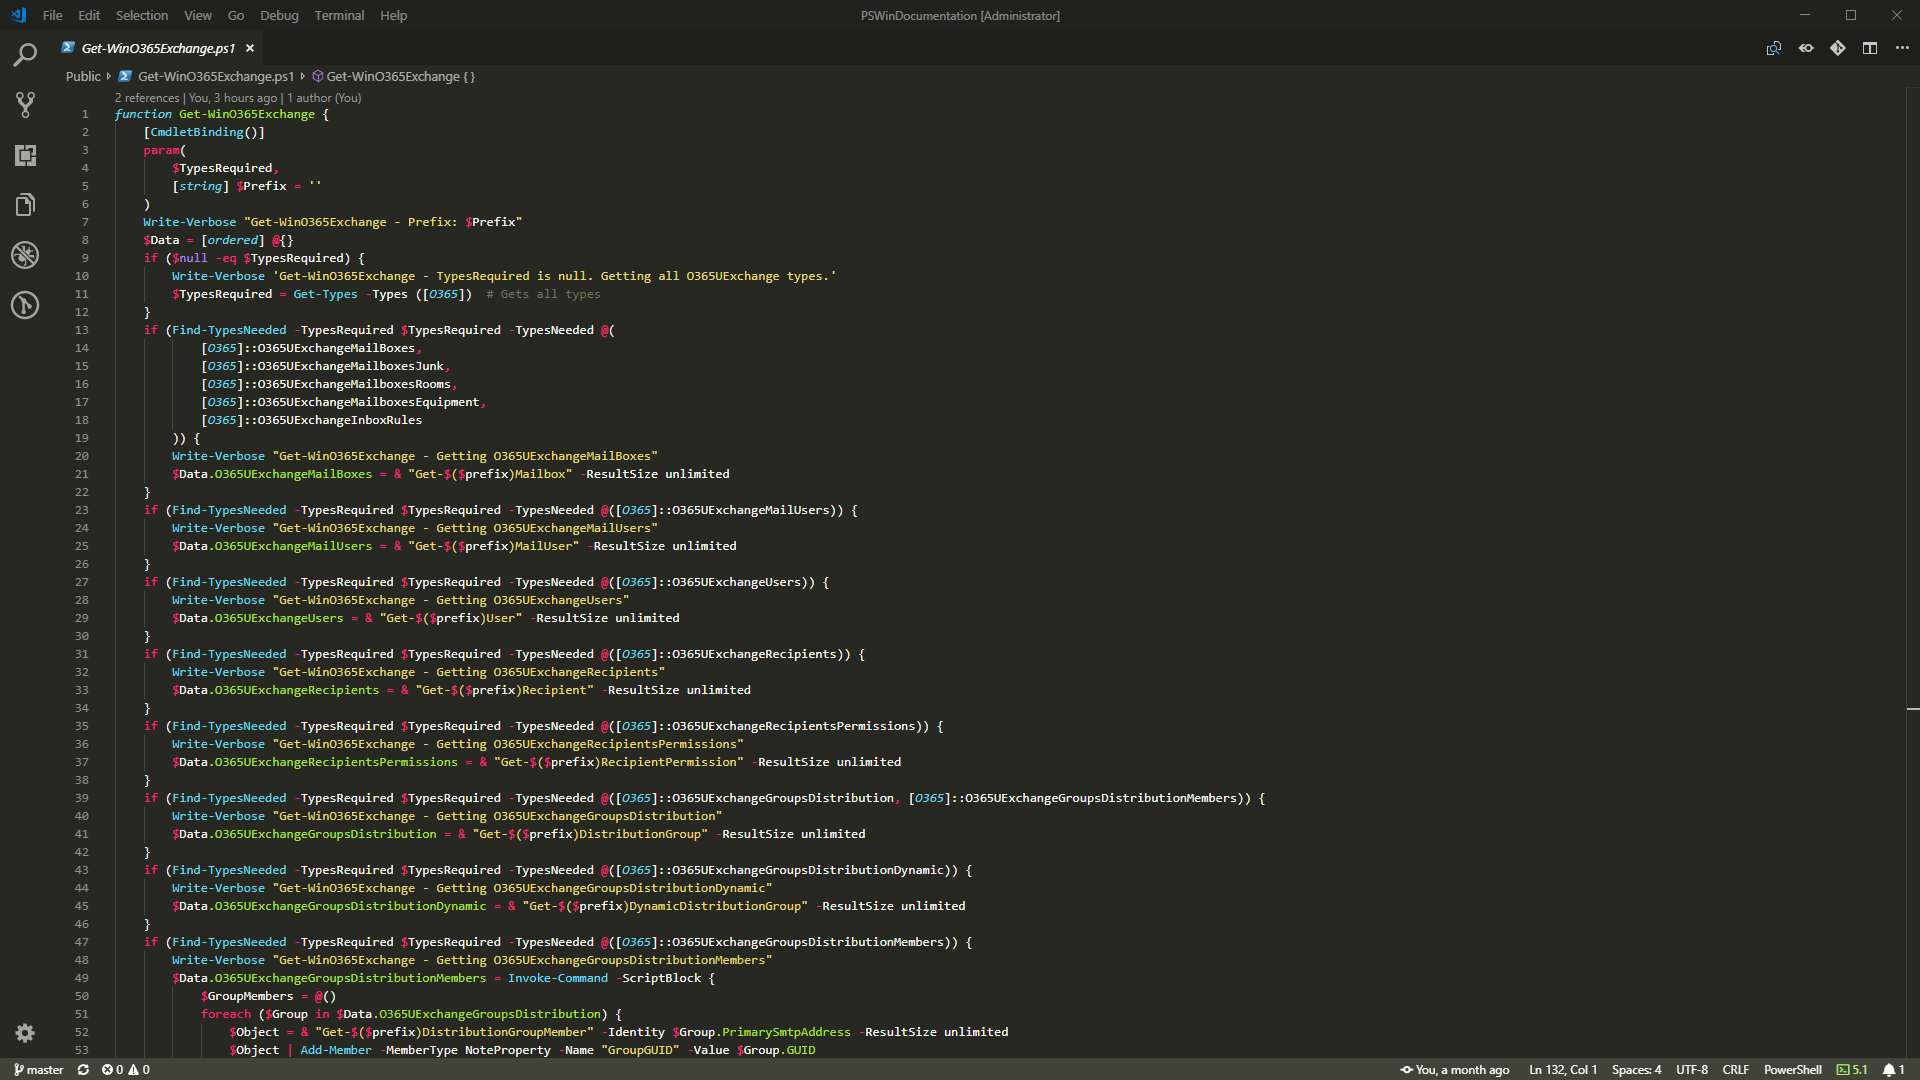Open the Search view in activity bar

tap(25, 55)
